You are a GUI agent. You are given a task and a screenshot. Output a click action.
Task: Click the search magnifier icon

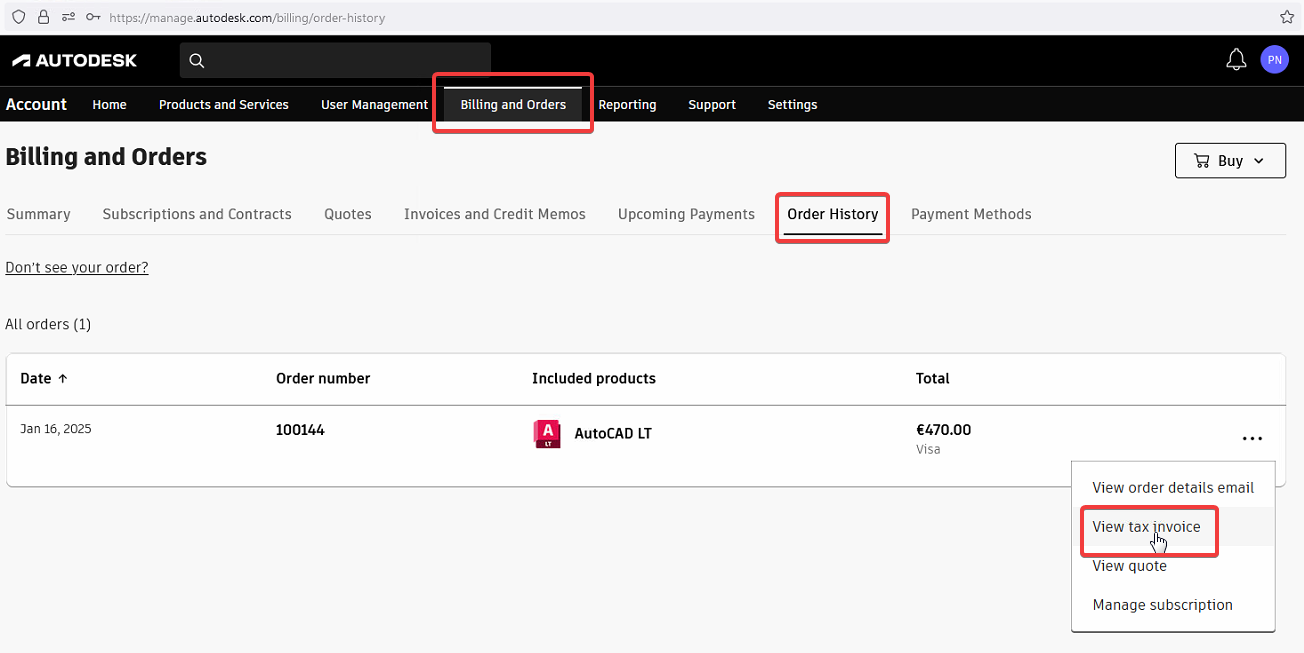click(x=197, y=61)
